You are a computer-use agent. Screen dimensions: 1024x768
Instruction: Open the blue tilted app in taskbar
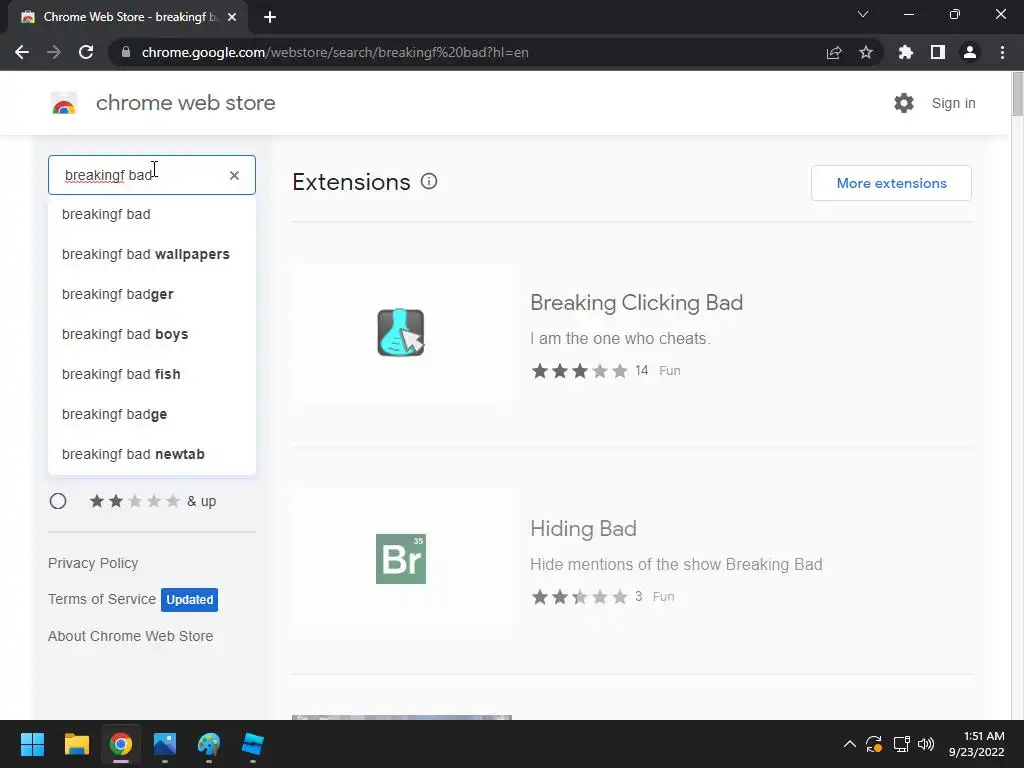click(x=253, y=744)
